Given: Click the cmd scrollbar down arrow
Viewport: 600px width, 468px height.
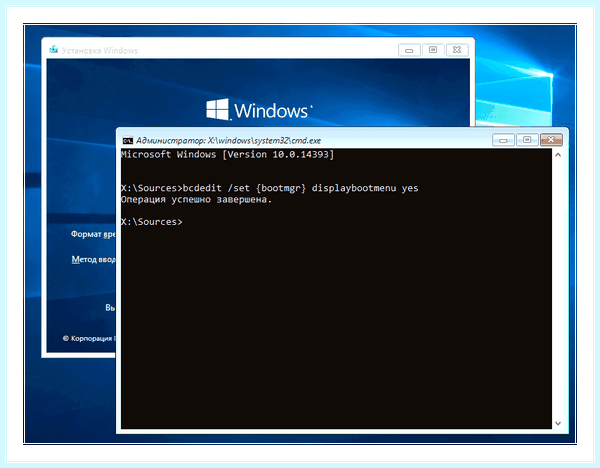Looking at the screenshot, I should (x=558, y=423).
